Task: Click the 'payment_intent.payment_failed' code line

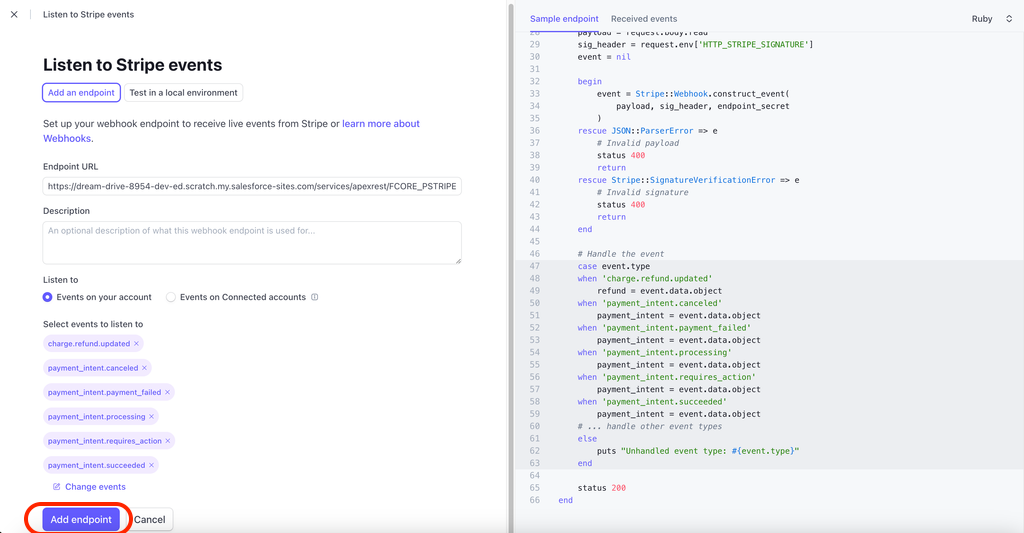Action: pyautogui.click(x=664, y=328)
